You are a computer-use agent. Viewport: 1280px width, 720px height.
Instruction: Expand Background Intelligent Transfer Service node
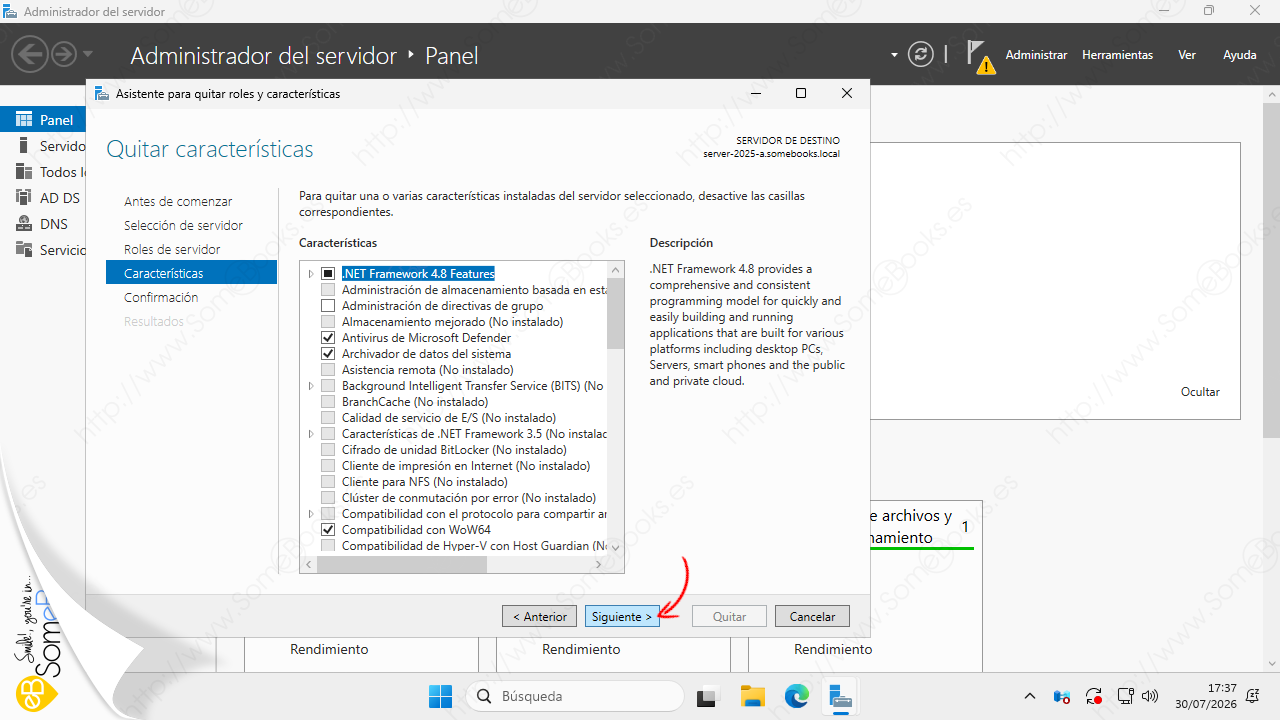click(310, 386)
